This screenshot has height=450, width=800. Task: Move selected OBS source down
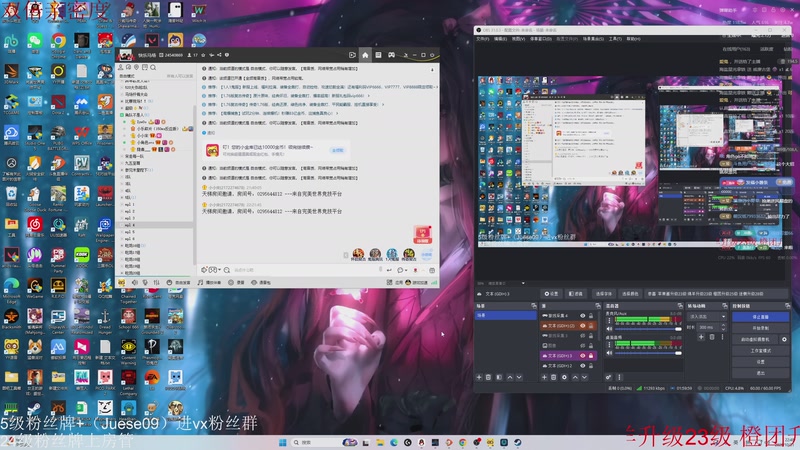coord(585,378)
